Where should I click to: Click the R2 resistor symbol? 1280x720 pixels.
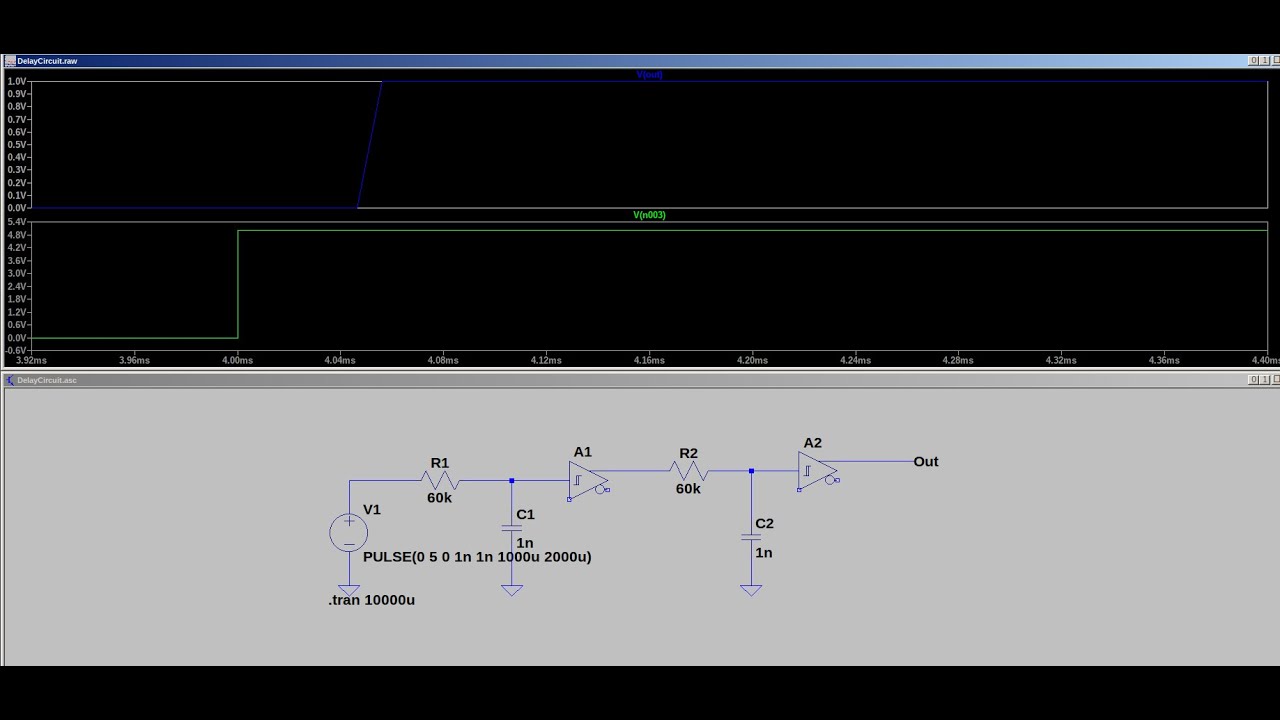[x=689, y=471]
